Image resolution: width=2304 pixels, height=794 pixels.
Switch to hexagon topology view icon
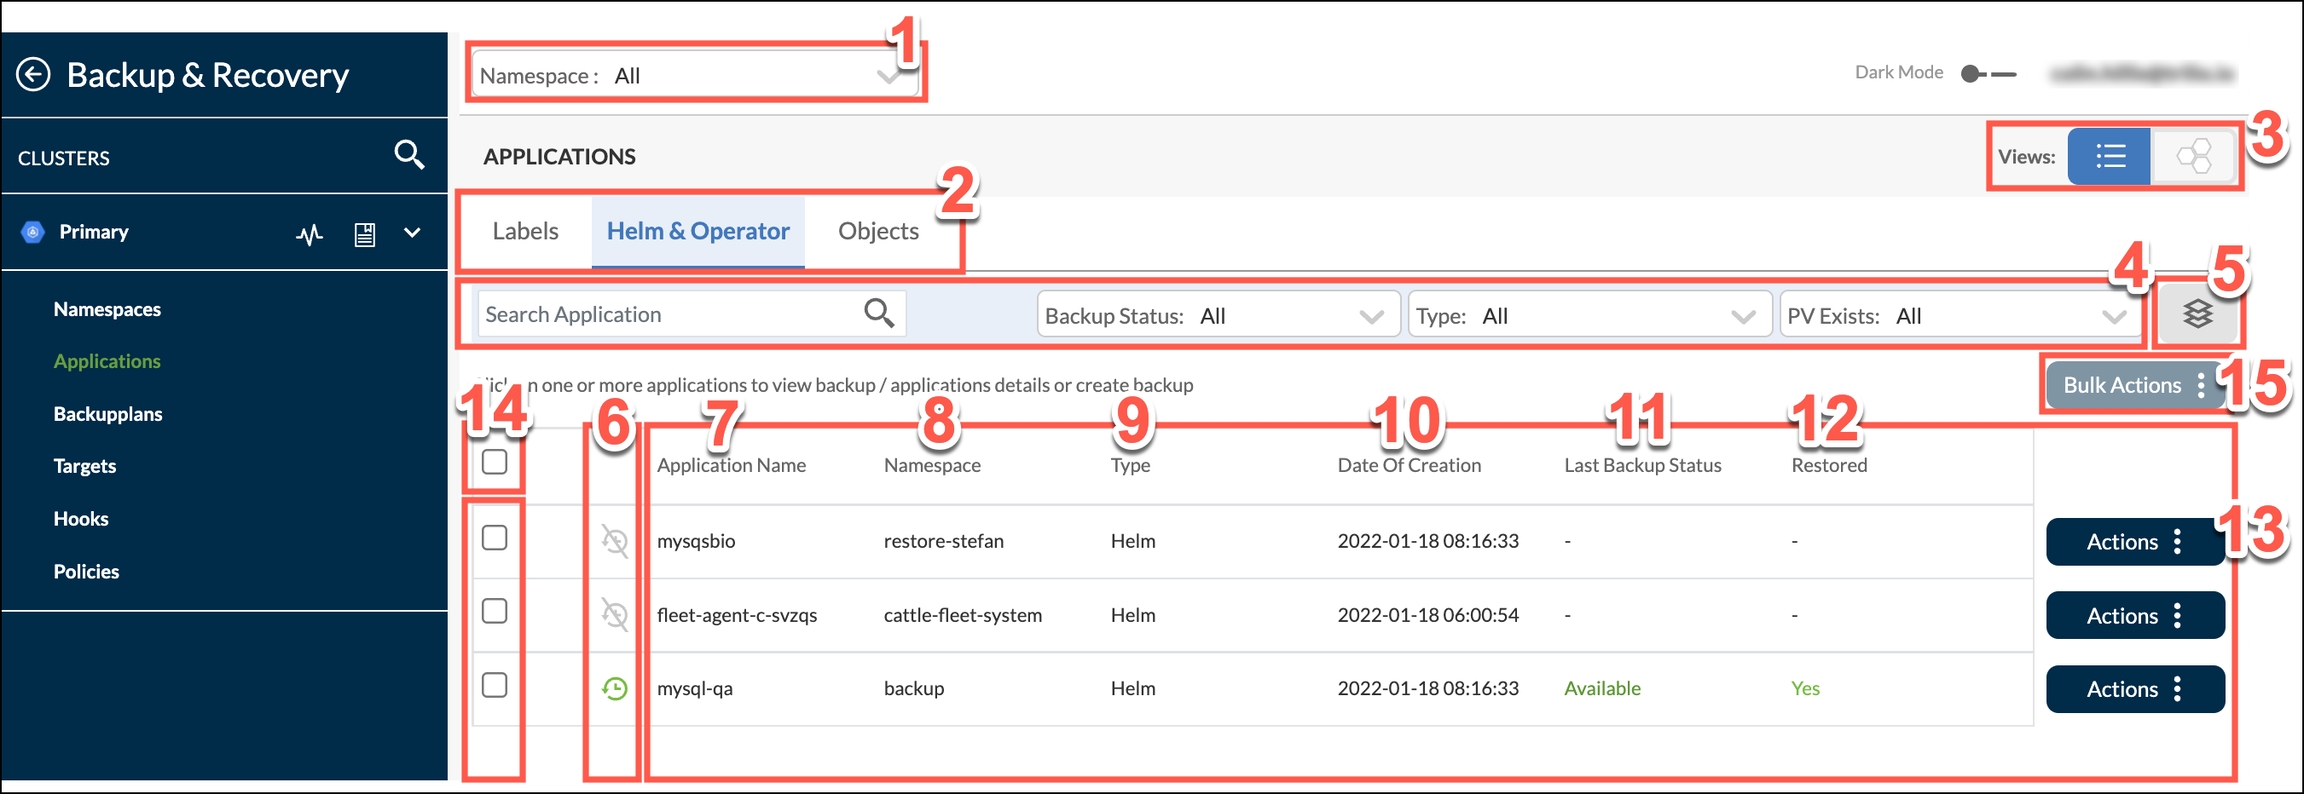(2193, 157)
